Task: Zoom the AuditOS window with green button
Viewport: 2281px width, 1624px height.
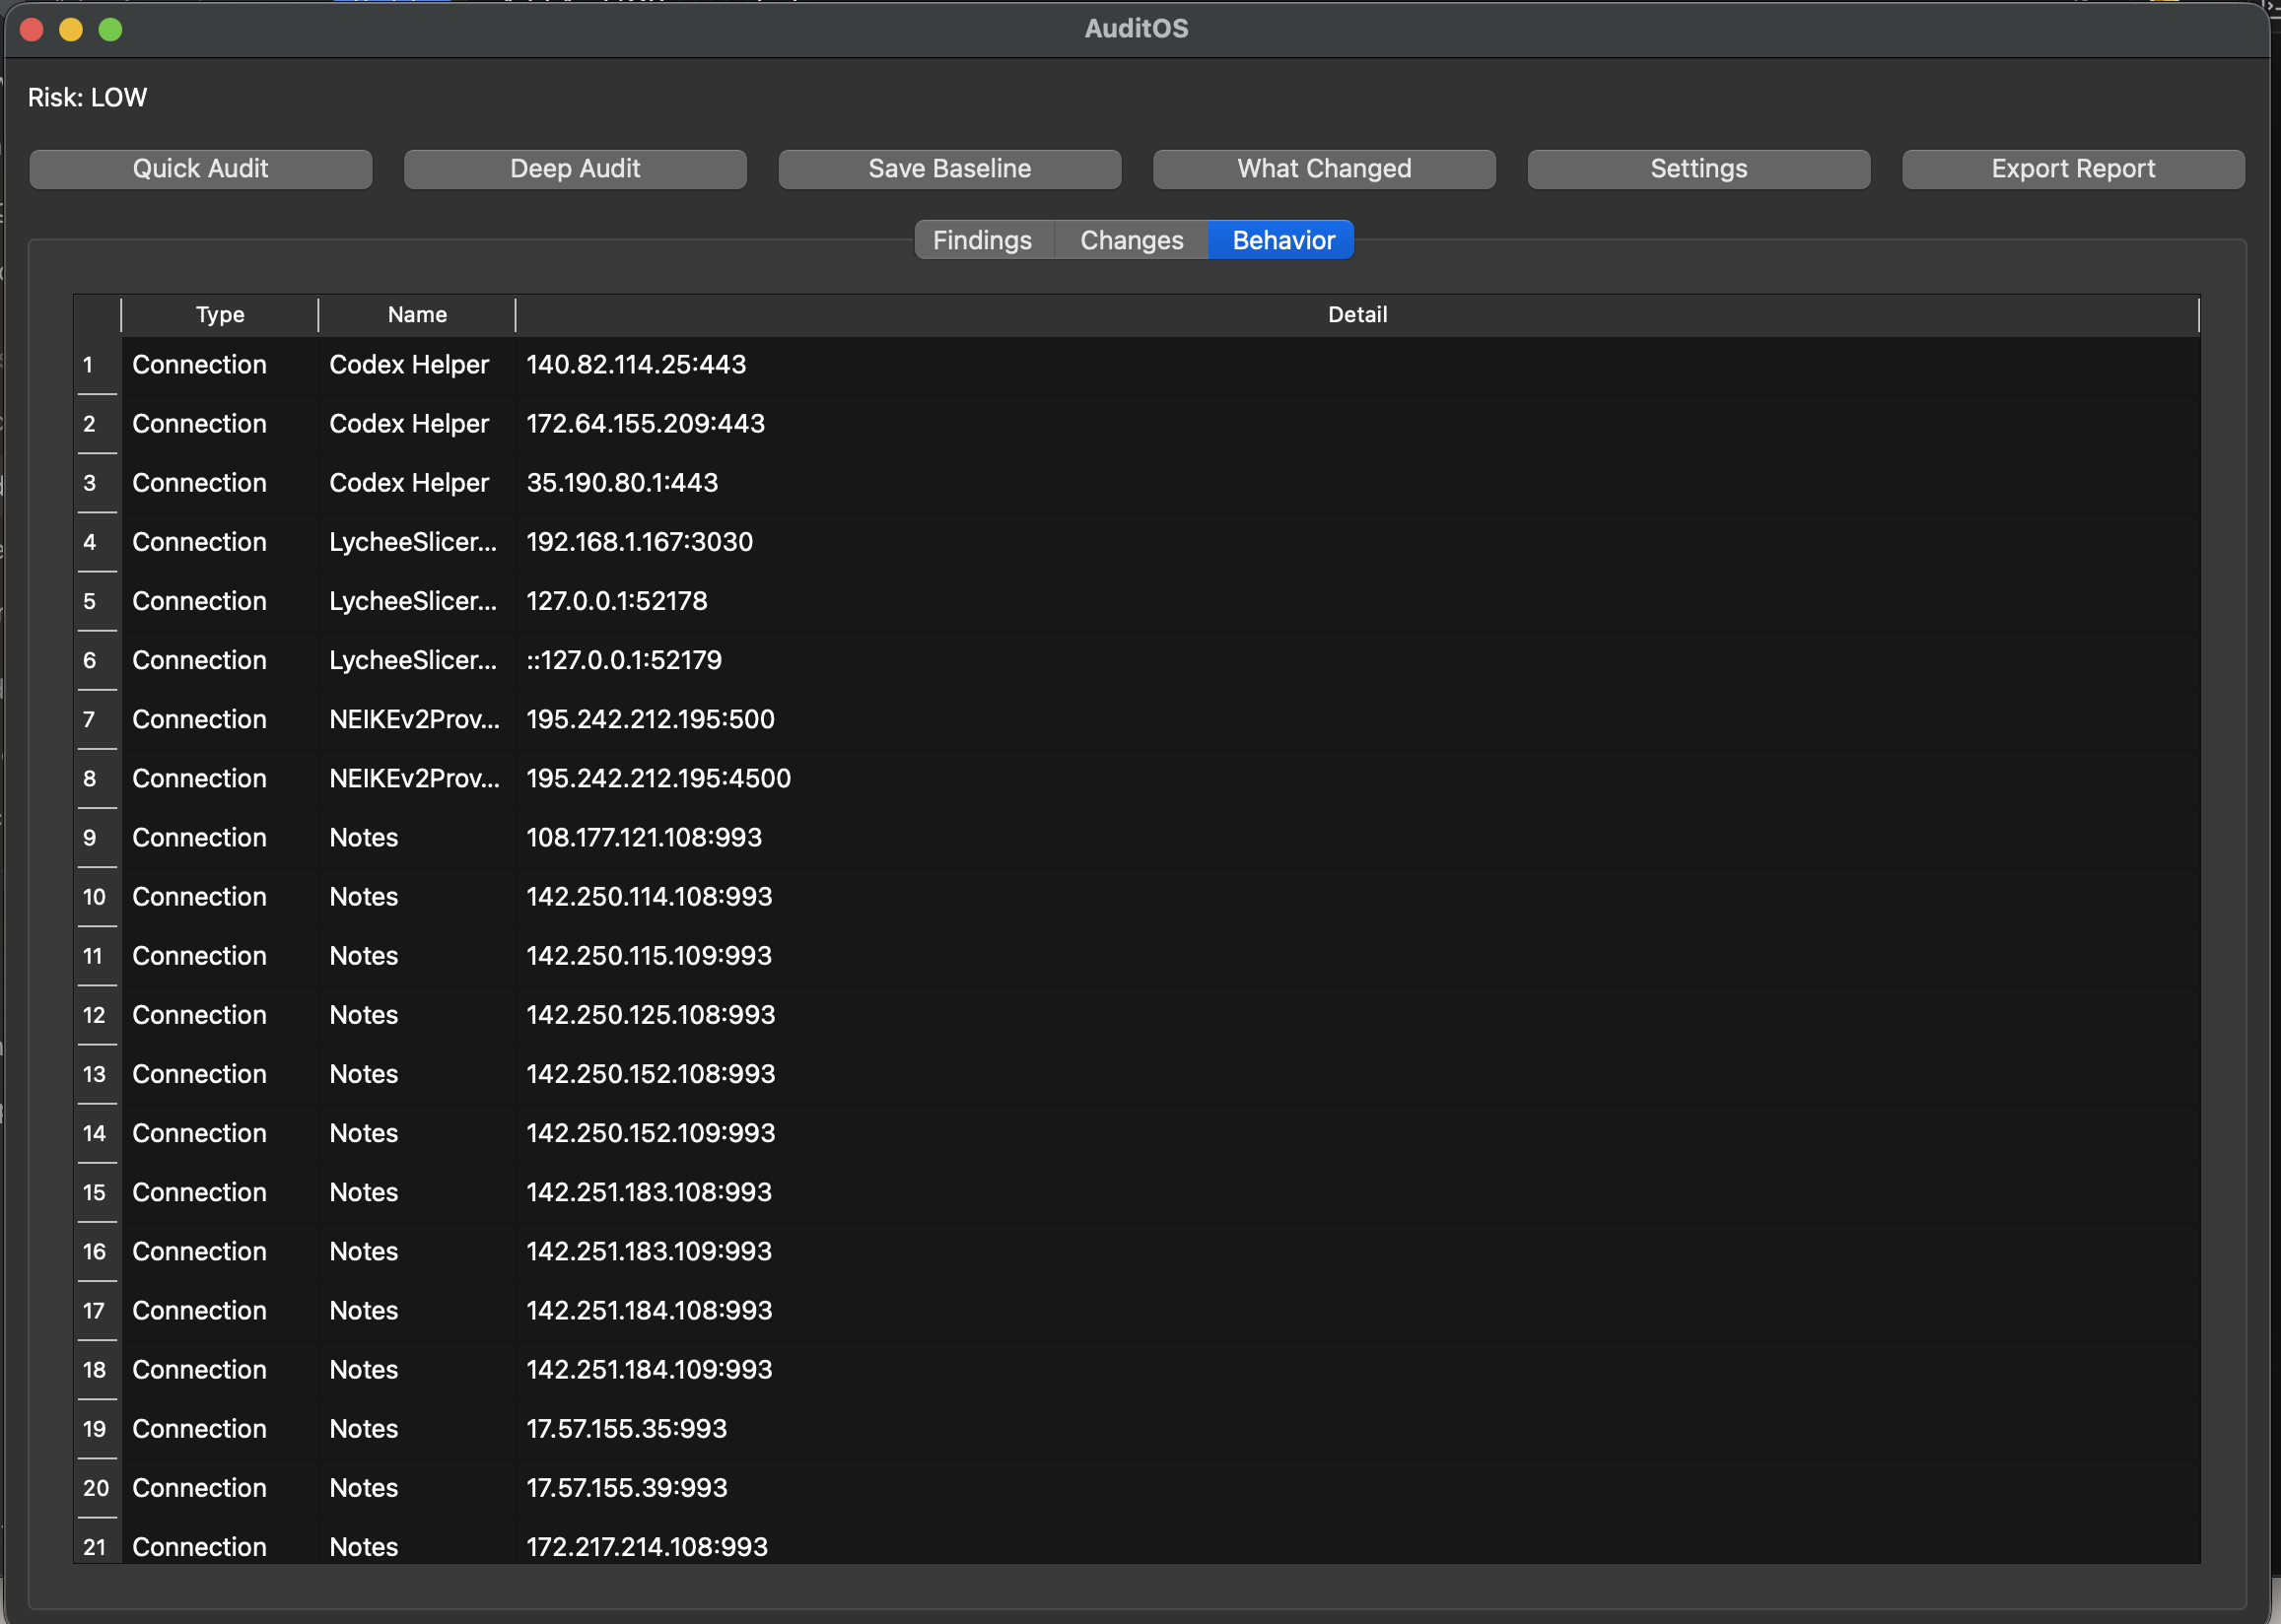Action: coord(111,29)
